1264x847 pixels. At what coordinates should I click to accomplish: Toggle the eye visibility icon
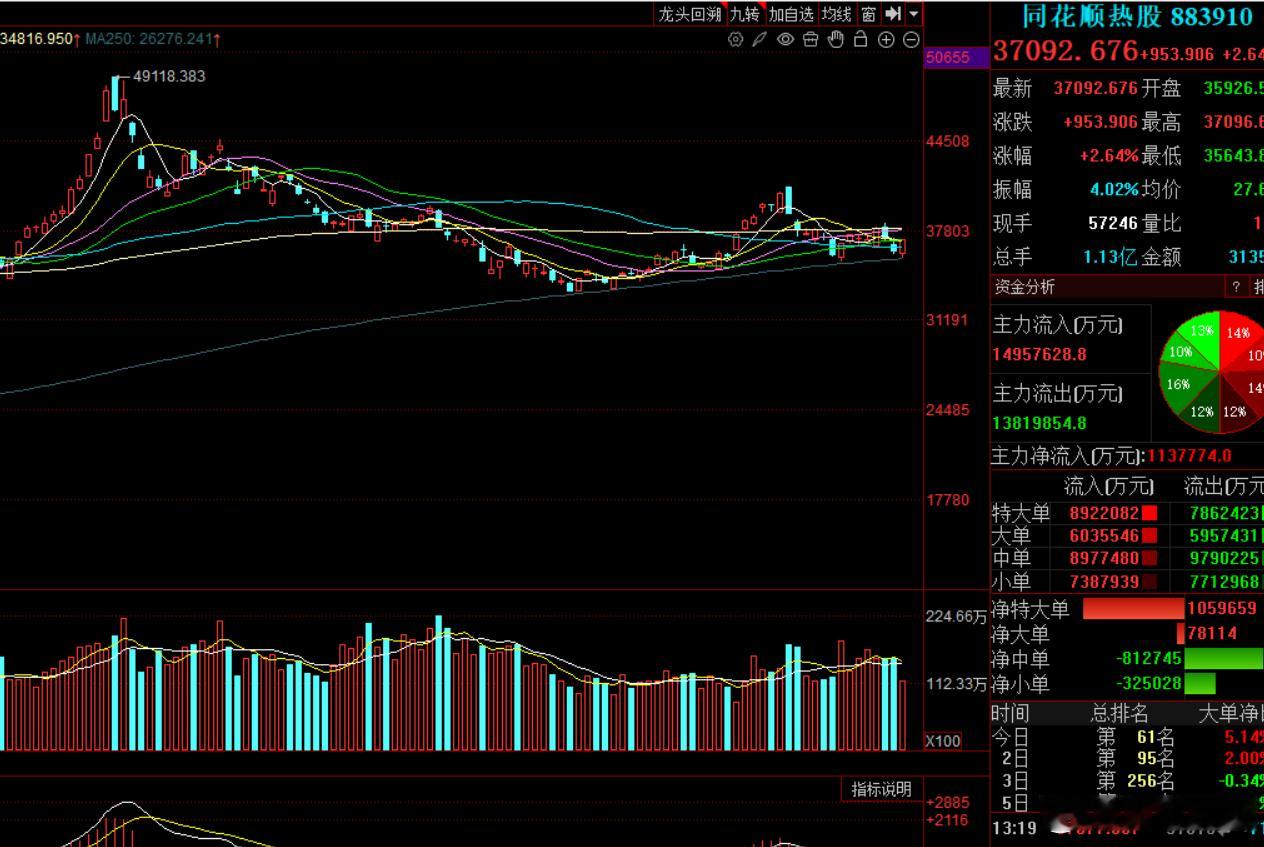(x=786, y=39)
